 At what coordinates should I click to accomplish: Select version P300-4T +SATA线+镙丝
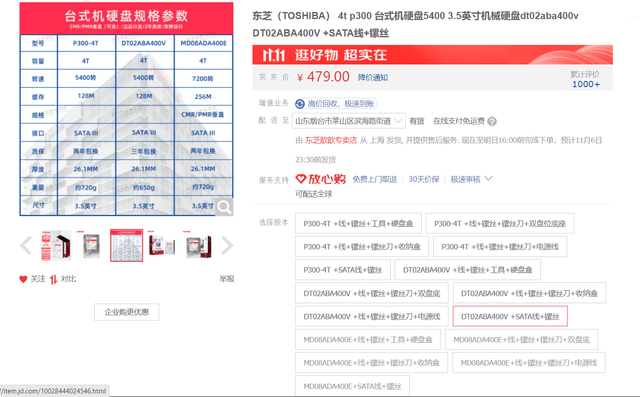tap(343, 270)
